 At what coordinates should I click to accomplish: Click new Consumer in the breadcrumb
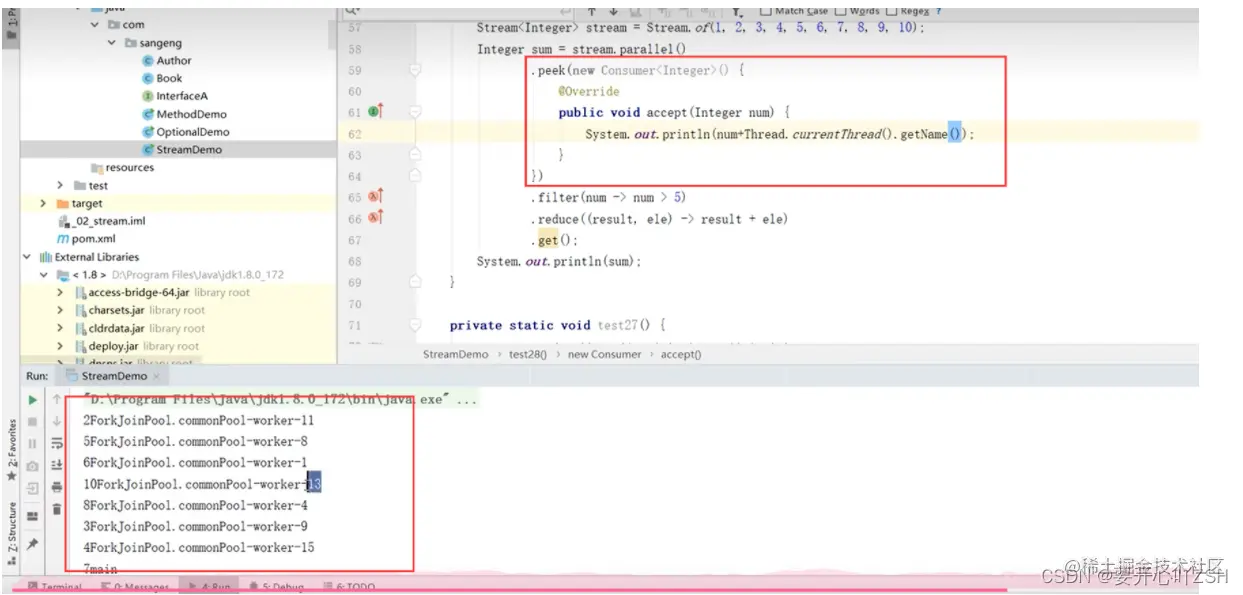[x=604, y=354]
